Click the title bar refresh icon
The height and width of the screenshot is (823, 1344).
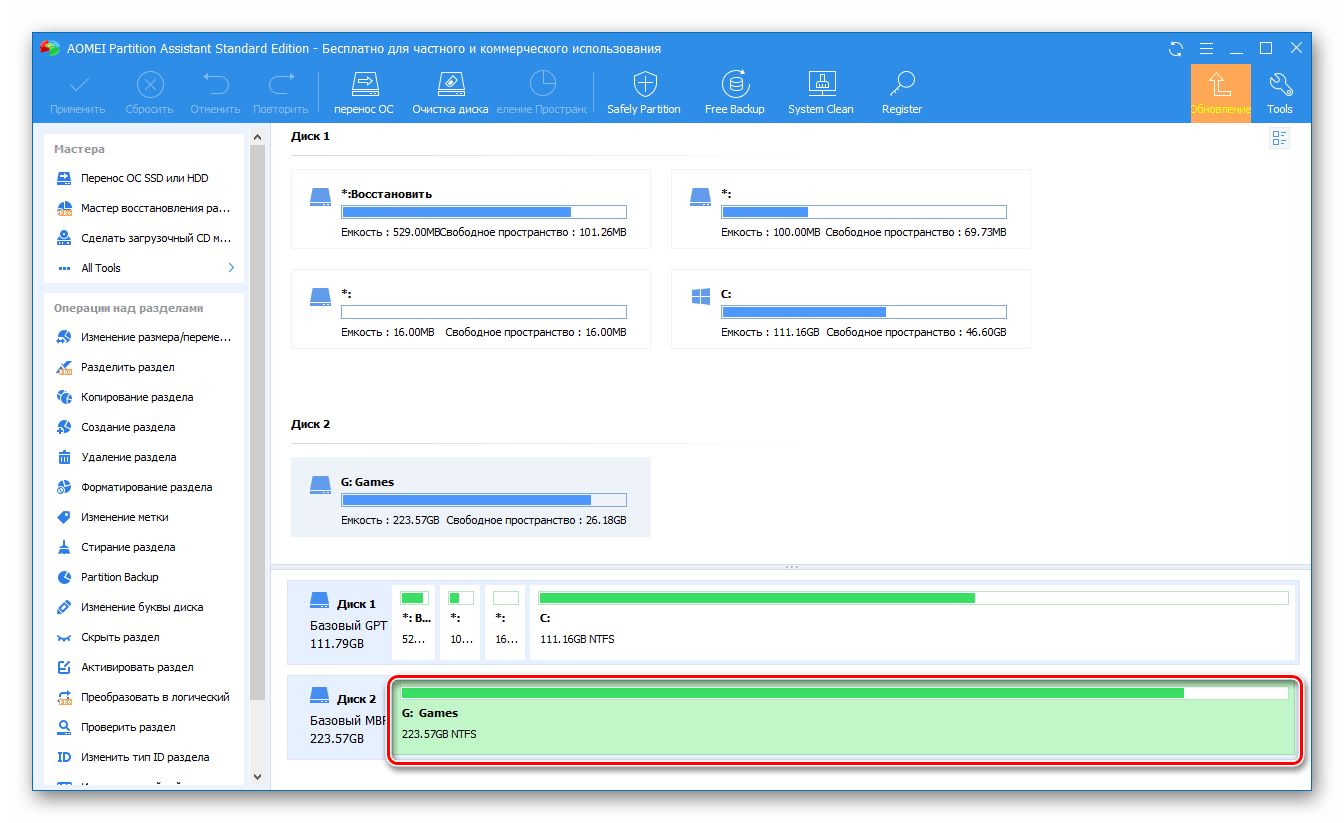click(x=1175, y=48)
